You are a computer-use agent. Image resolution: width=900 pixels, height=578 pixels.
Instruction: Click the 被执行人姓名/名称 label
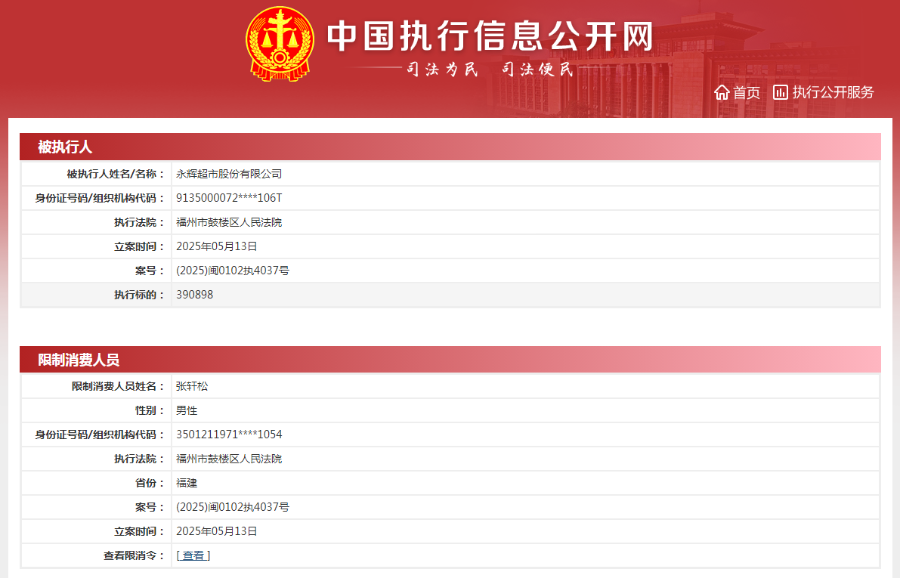(115, 174)
